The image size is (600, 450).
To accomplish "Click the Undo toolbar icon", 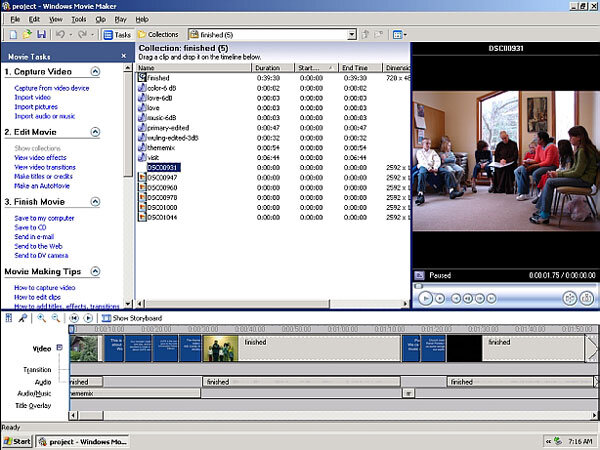I will [x=60, y=35].
